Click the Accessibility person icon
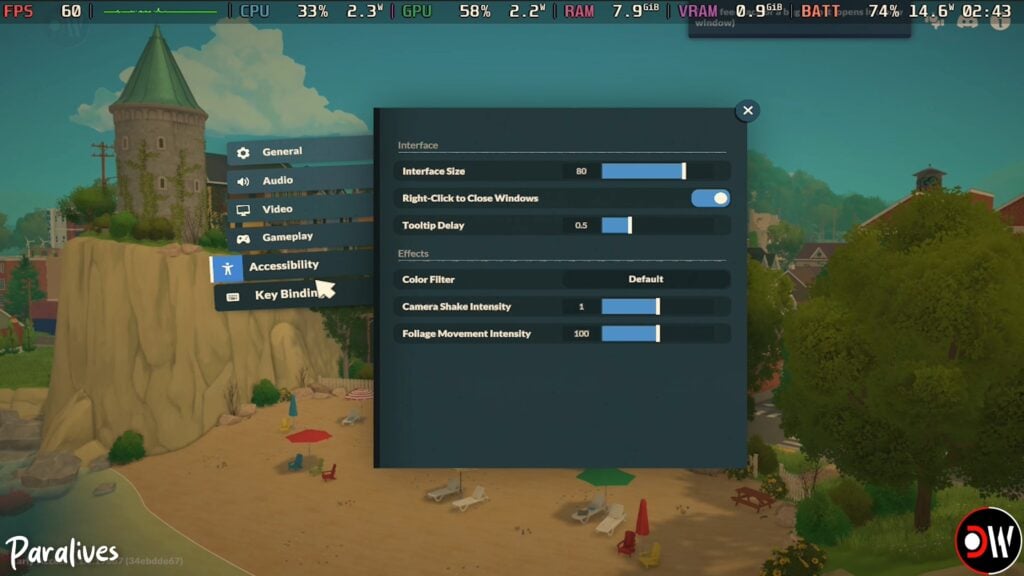 click(227, 268)
